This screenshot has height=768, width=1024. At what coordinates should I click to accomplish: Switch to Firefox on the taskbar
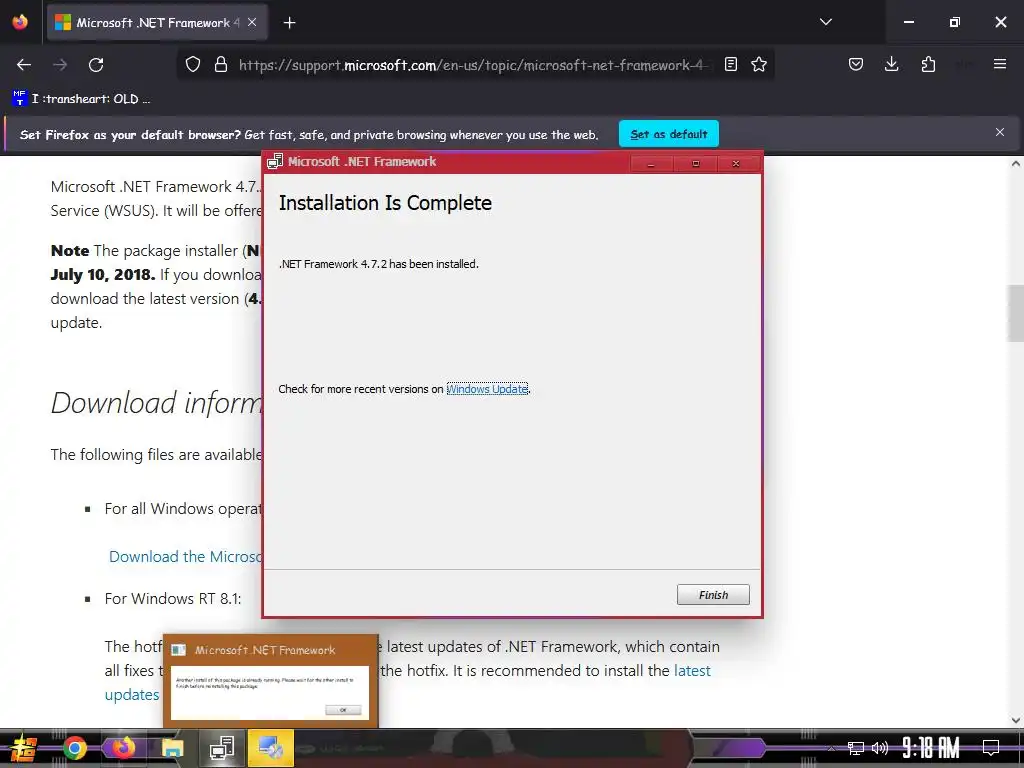pos(123,748)
